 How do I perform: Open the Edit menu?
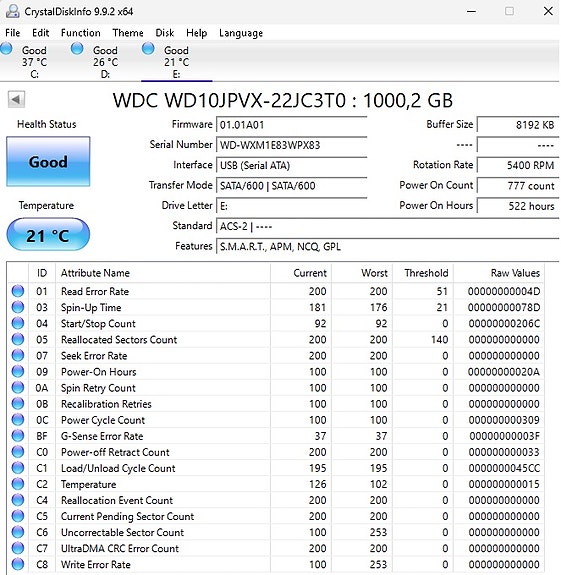[x=40, y=33]
